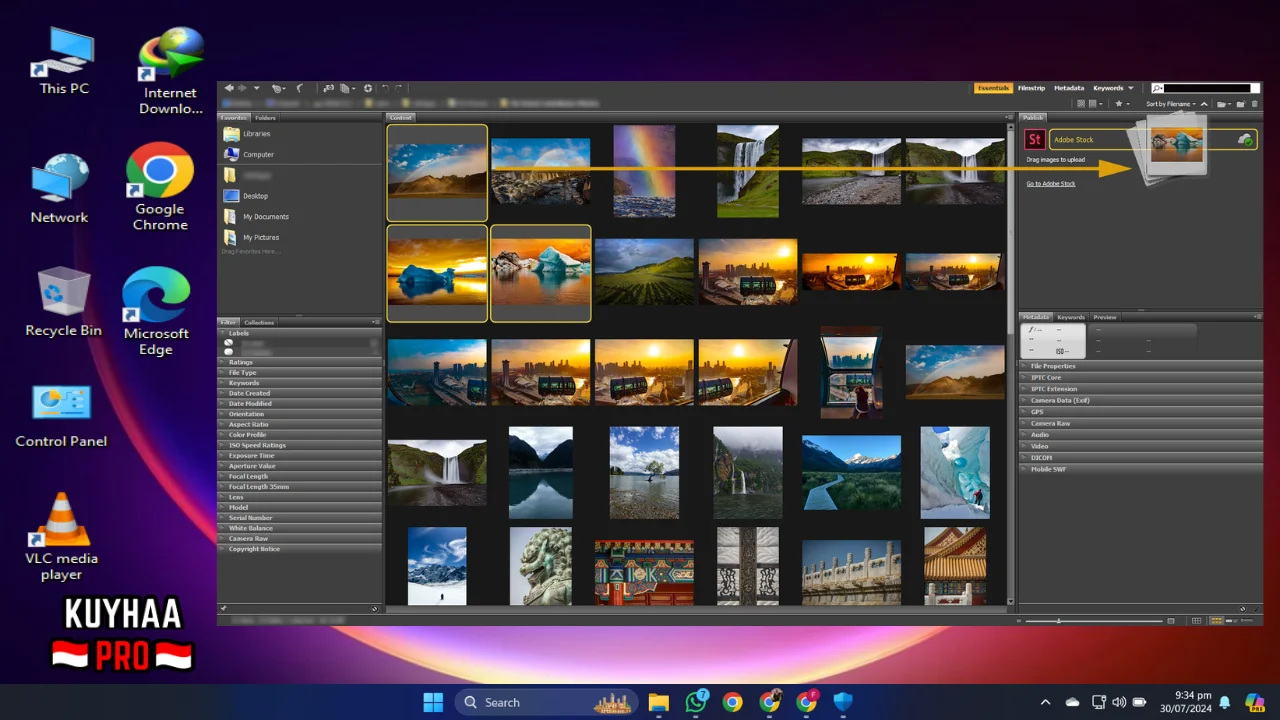Image resolution: width=1280 pixels, height=720 pixels.
Task: Select the rainbow portrait thumbnail
Action: pos(644,171)
